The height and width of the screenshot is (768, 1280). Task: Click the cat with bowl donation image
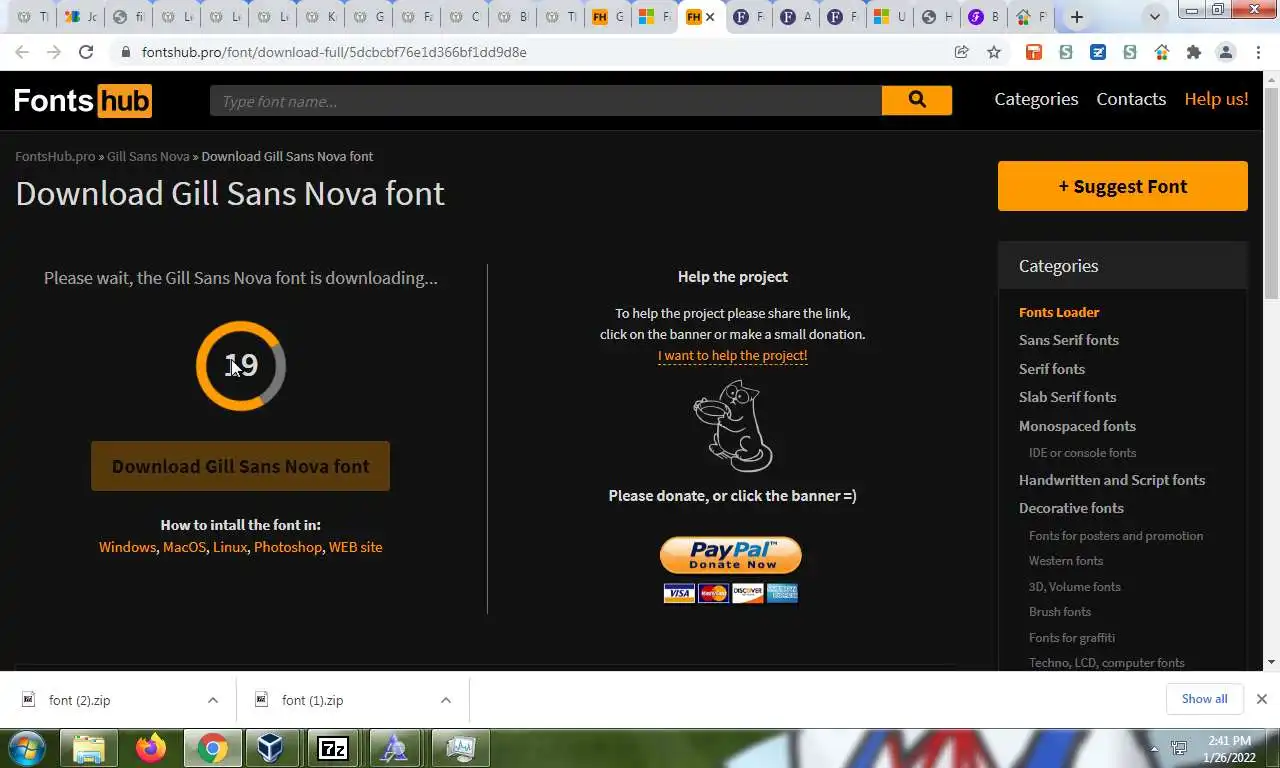pos(733,425)
